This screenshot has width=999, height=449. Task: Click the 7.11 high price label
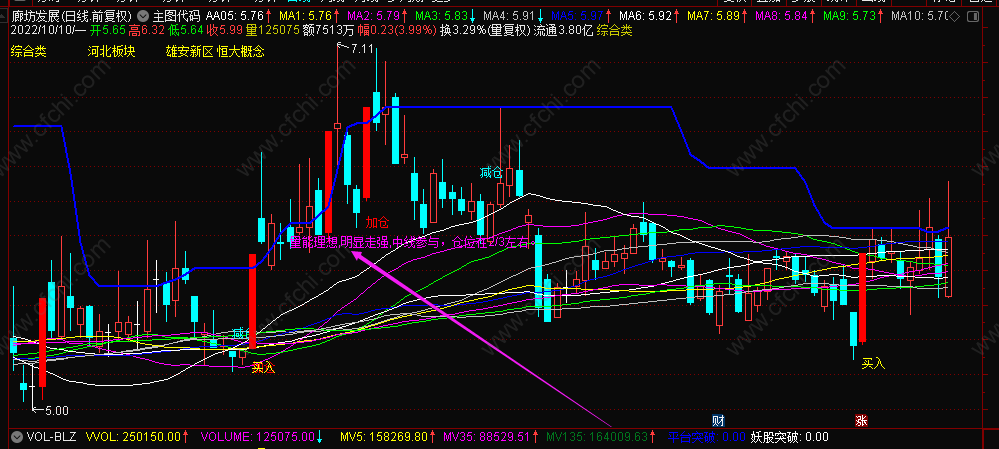[x=362, y=48]
